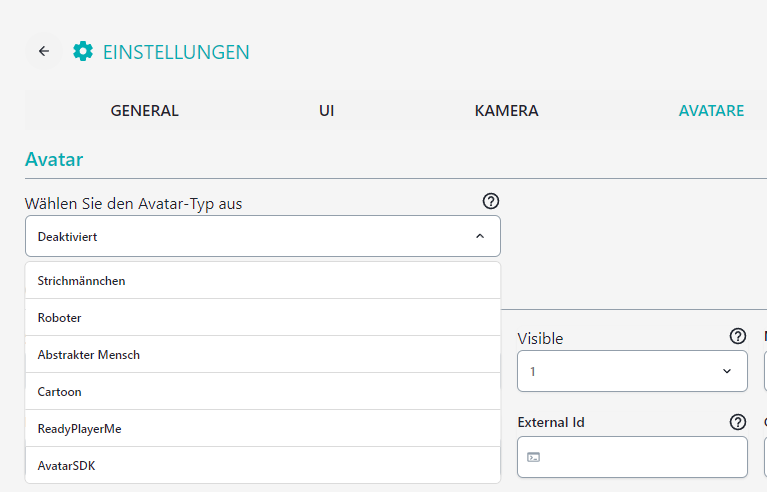
Task: Select Roboter from the list
Action: (x=263, y=317)
